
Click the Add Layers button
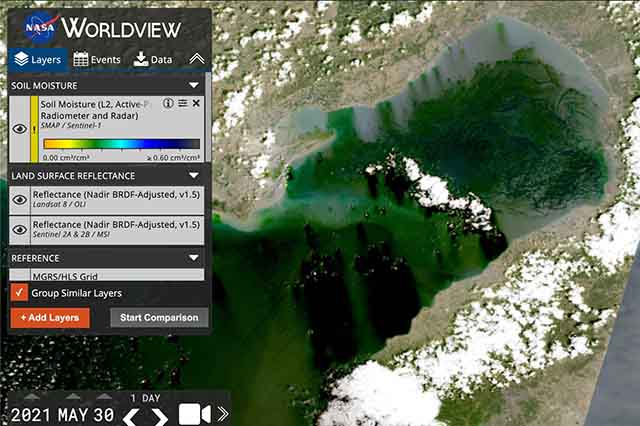point(50,318)
